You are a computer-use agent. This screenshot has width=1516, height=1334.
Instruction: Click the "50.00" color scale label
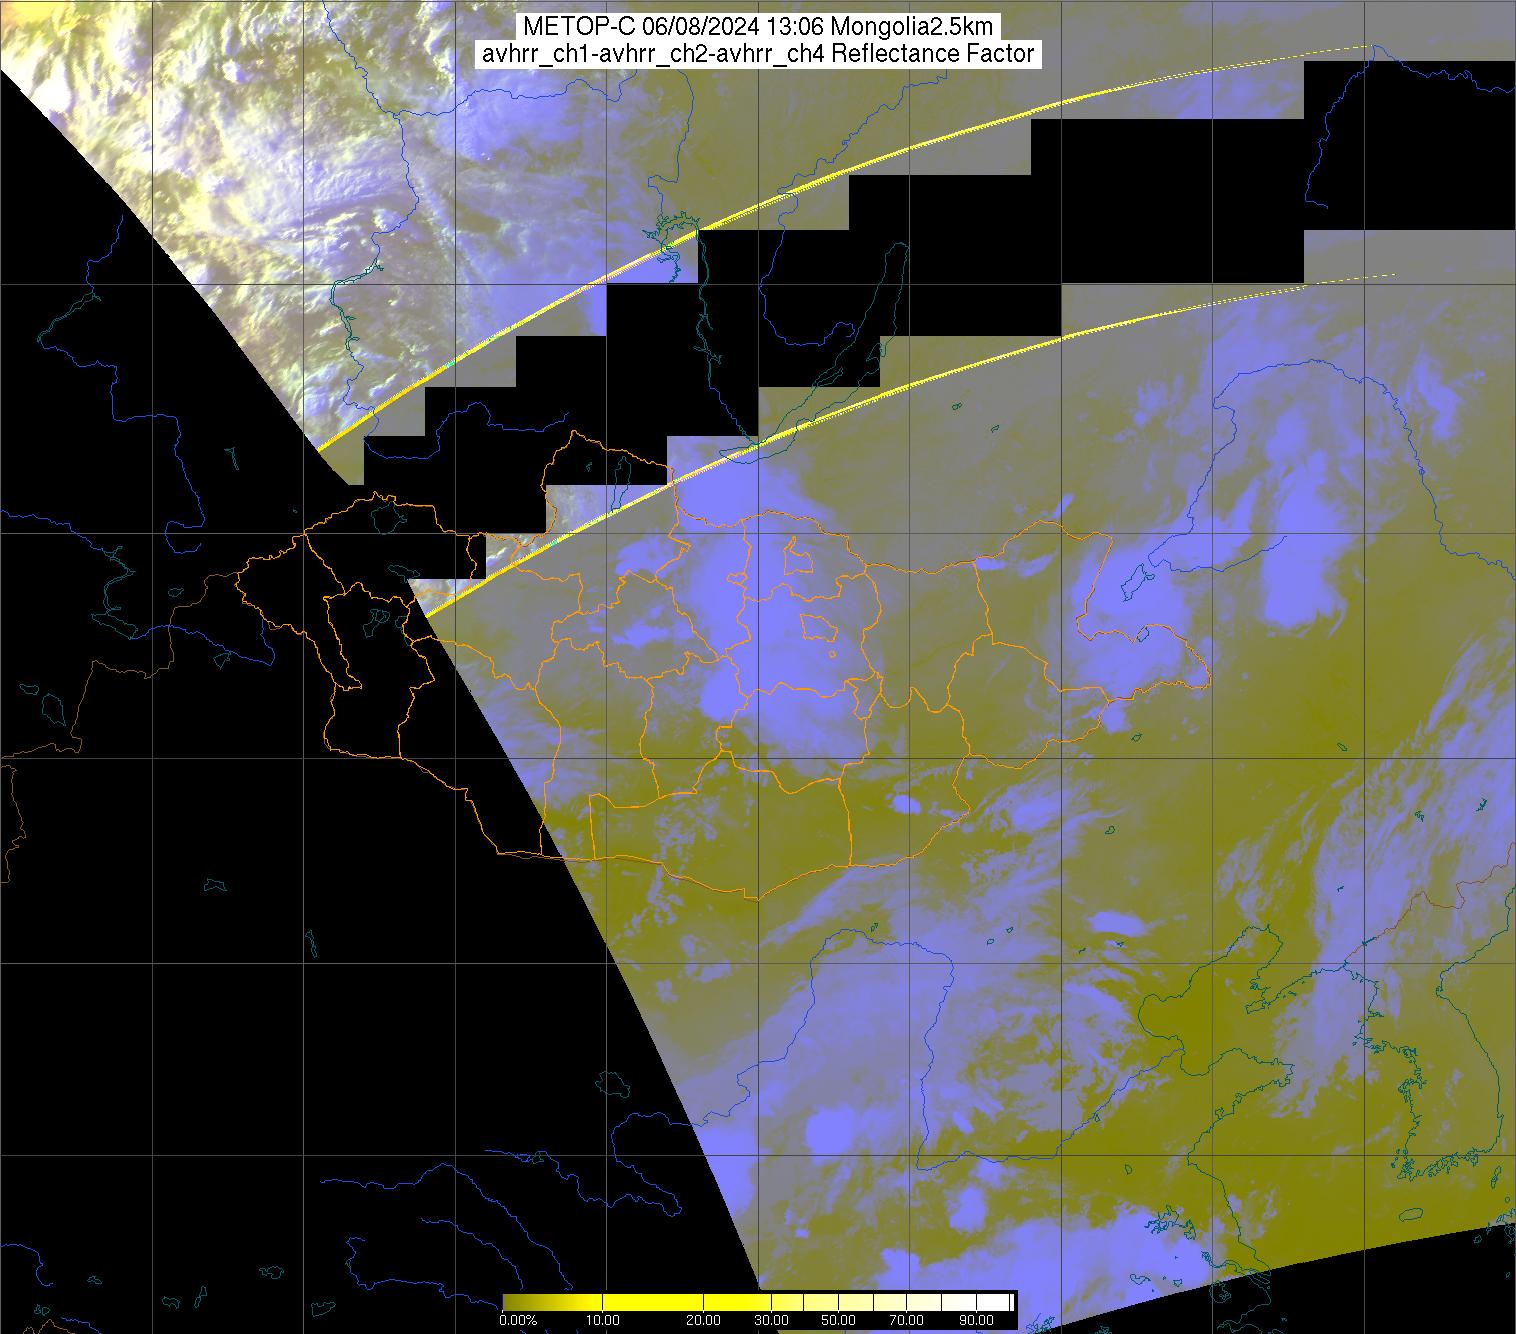coord(838,1321)
